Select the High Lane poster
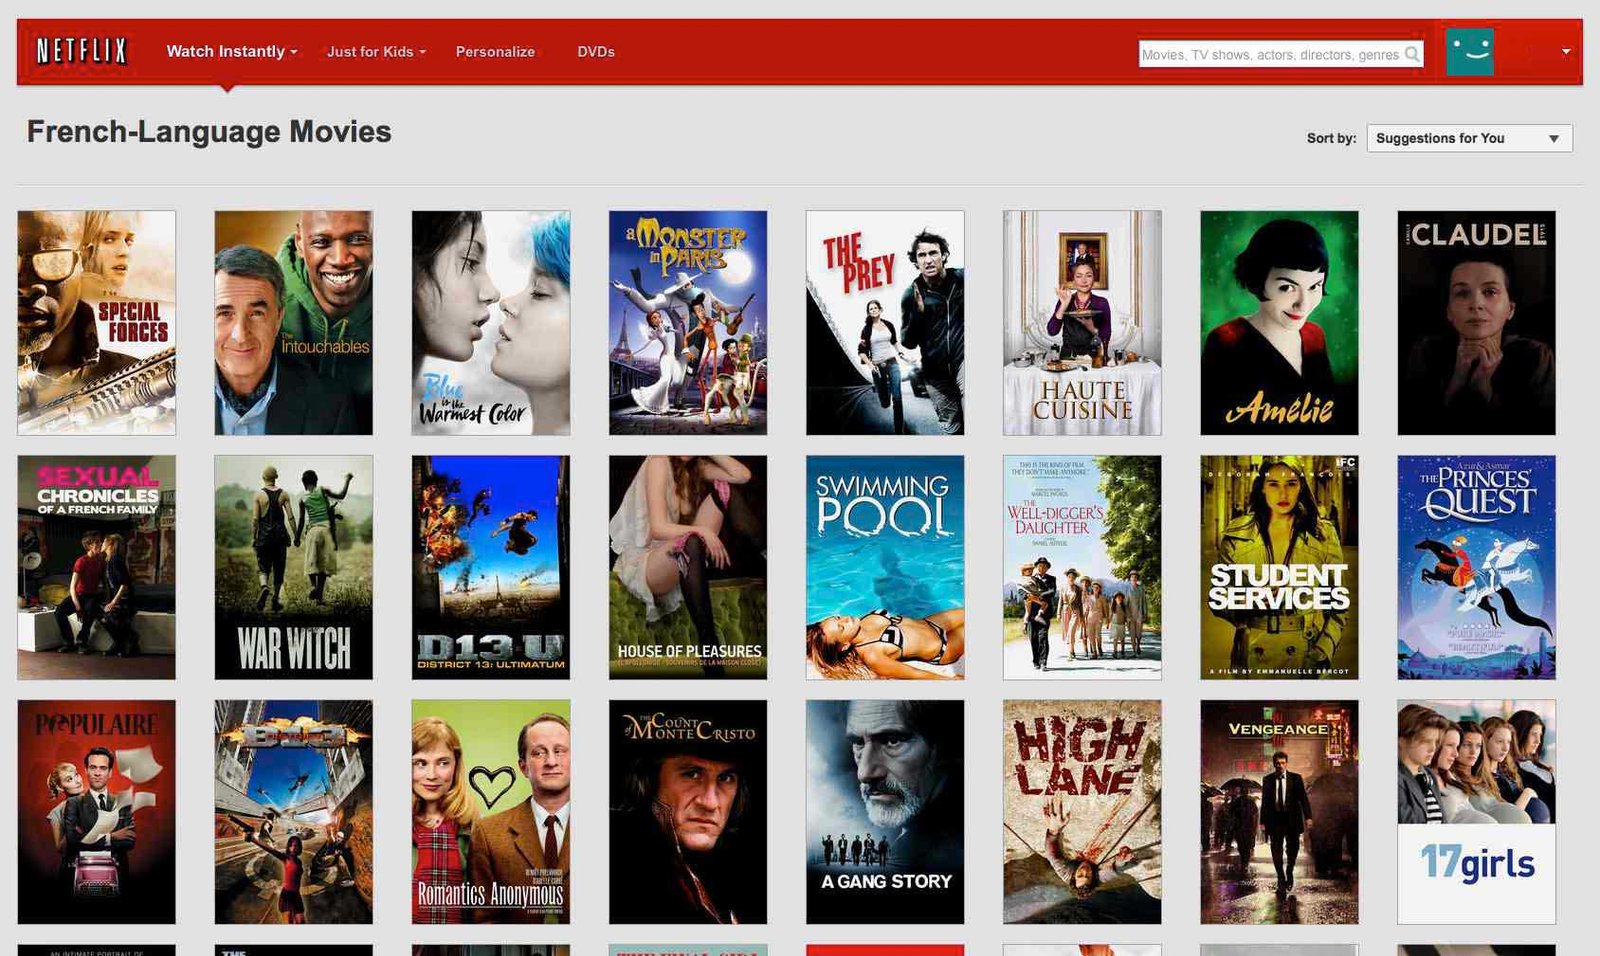Image resolution: width=1600 pixels, height=956 pixels. (1082, 812)
